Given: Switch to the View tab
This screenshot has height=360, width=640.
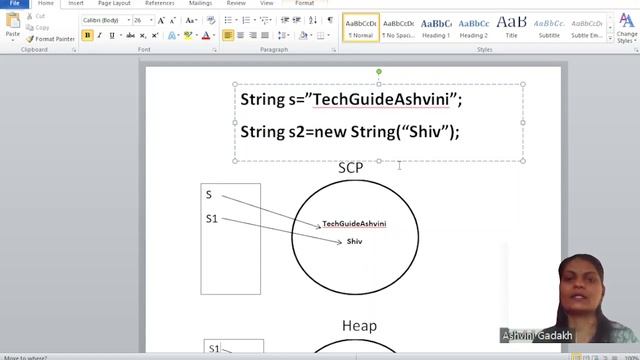Looking at the screenshot, I should point(267,3).
